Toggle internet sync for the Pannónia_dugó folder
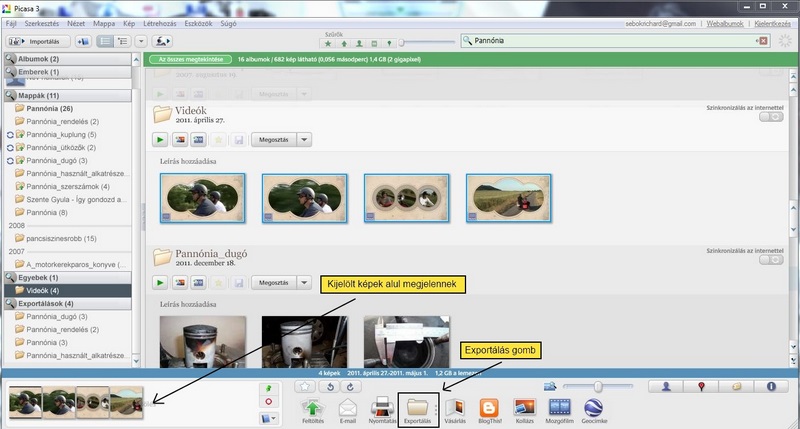This screenshot has width=800, height=429. click(x=770, y=260)
